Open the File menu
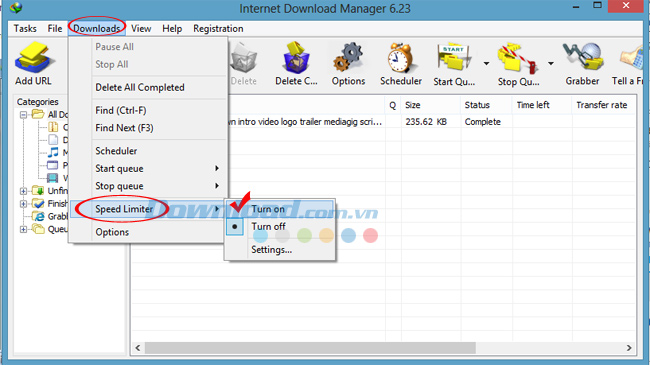This screenshot has height=365, width=650. point(55,29)
